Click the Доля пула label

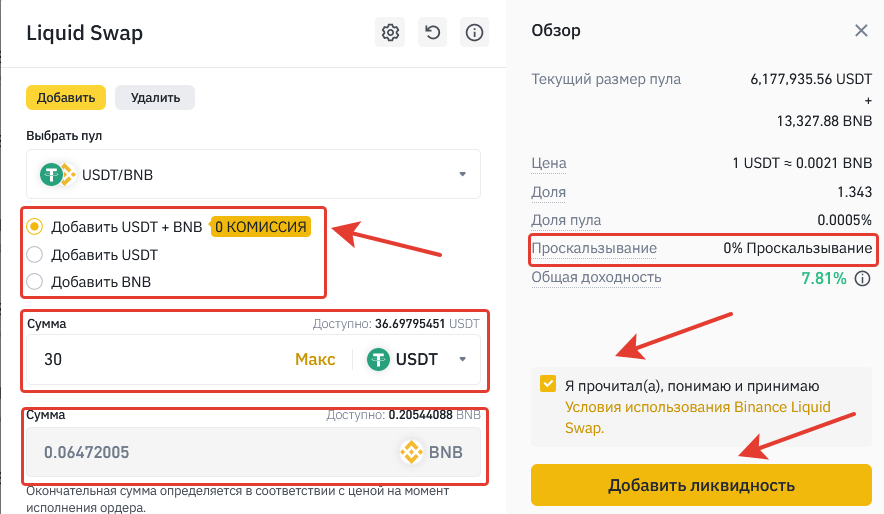566,220
